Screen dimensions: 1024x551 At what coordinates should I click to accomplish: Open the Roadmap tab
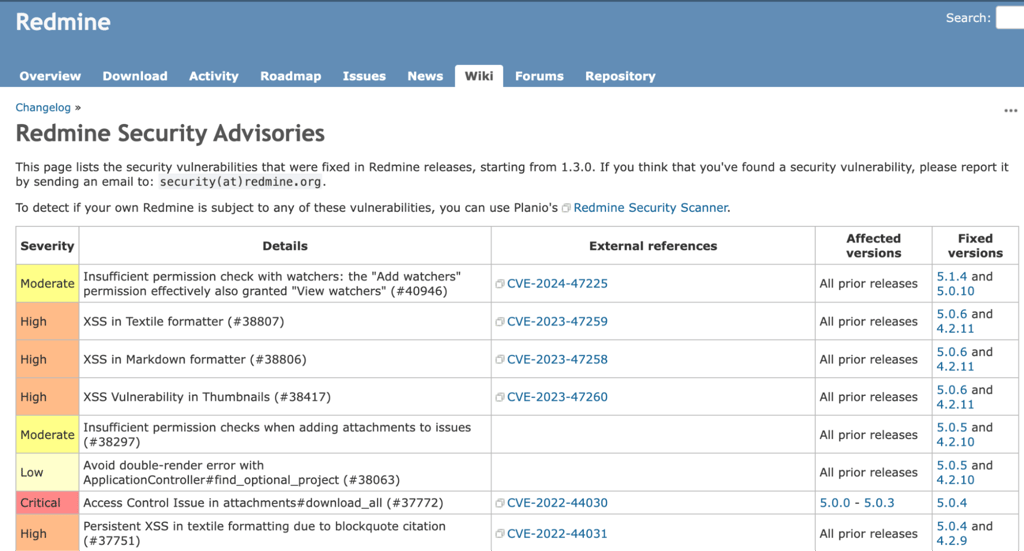pyautogui.click(x=291, y=76)
